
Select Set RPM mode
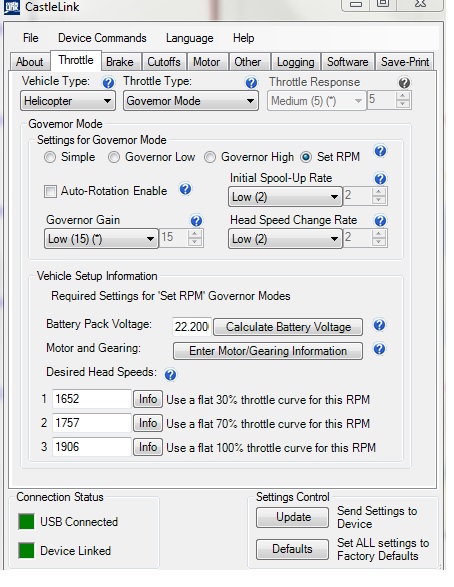[306, 157]
